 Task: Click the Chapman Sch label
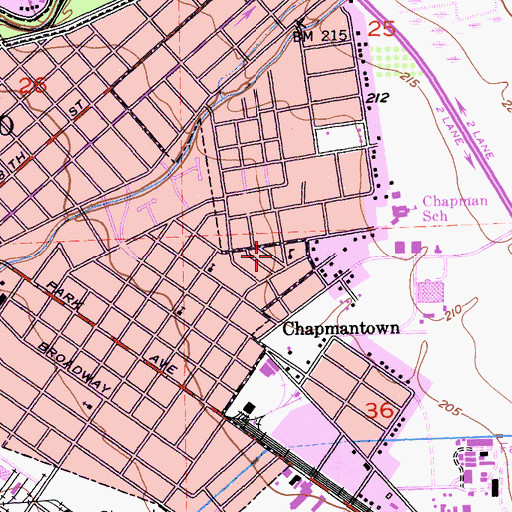tap(455, 208)
